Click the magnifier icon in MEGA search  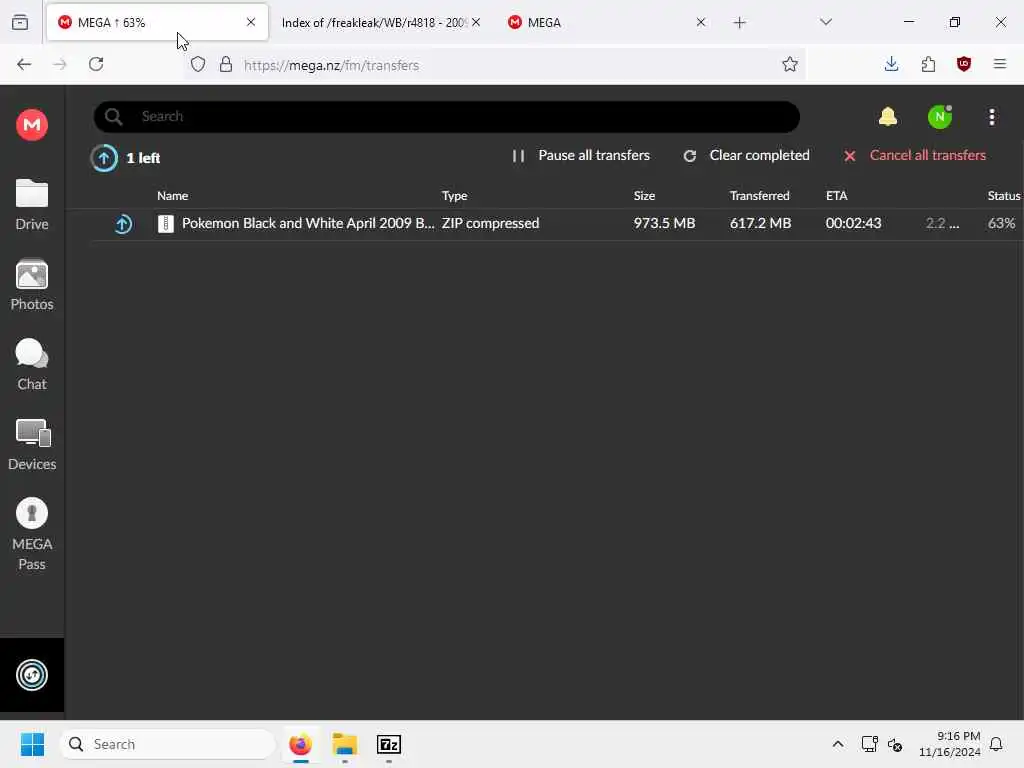coord(114,117)
